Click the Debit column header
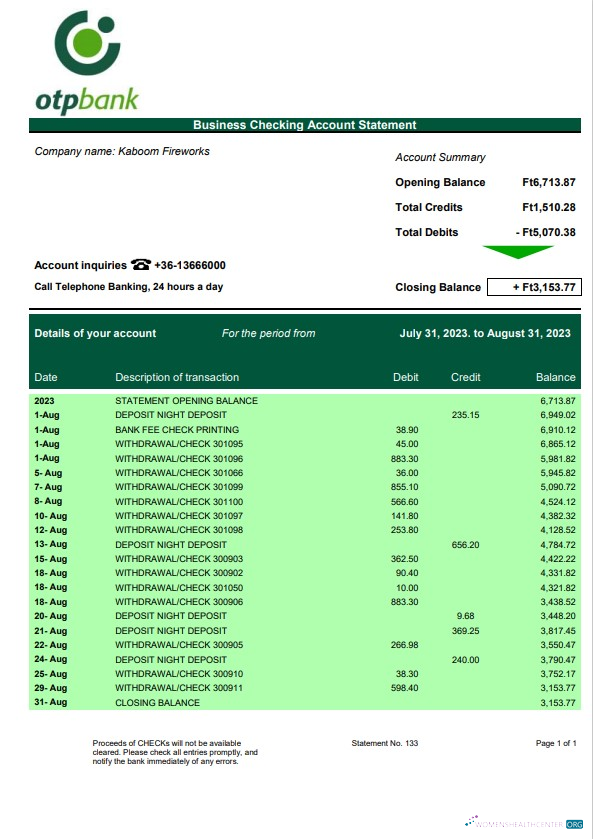Viewport: 593px width, 839px height. click(406, 377)
